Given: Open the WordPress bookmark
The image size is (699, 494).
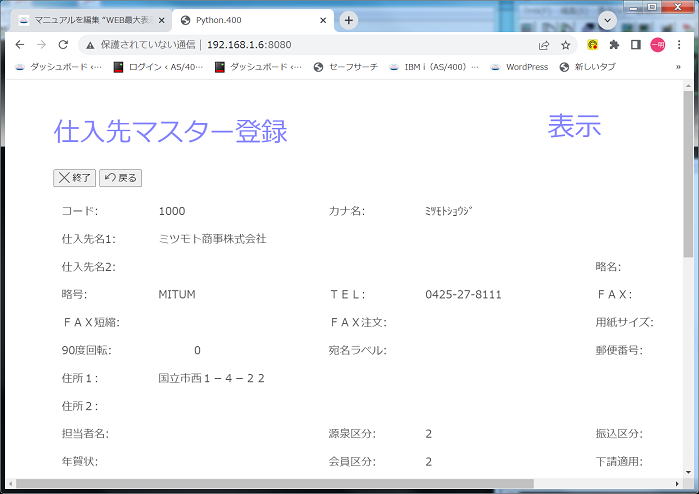Looking at the screenshot, I should pyautogui.click(x=519, y=67).
